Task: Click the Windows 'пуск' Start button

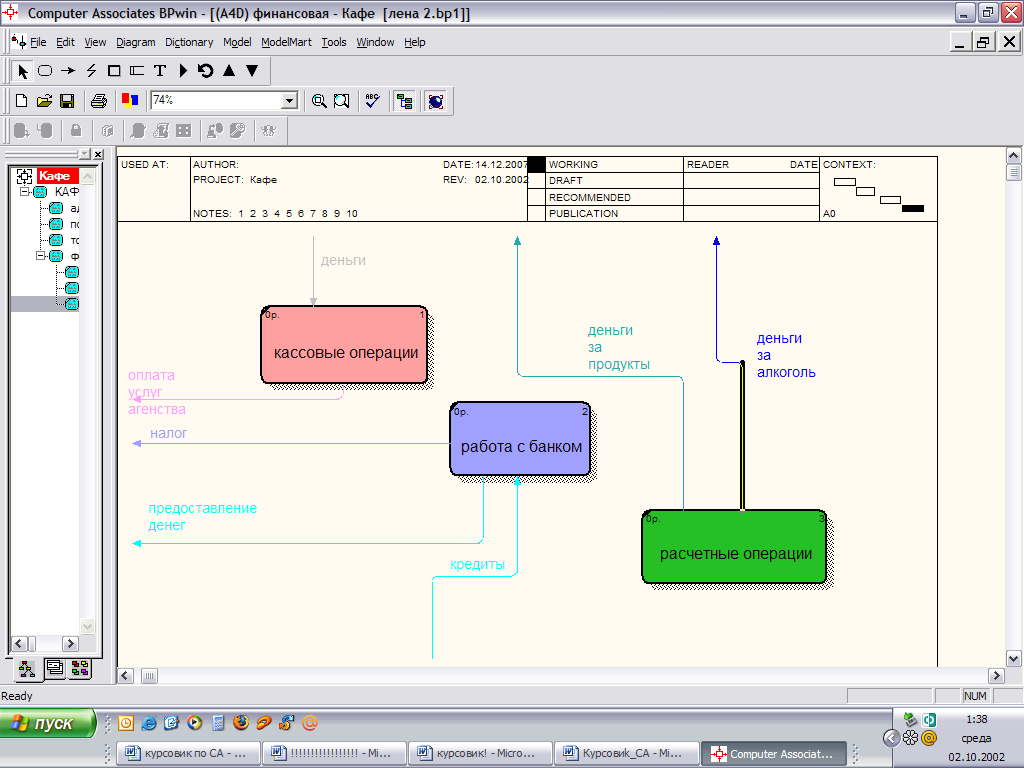Action: (x=48, y=724)
